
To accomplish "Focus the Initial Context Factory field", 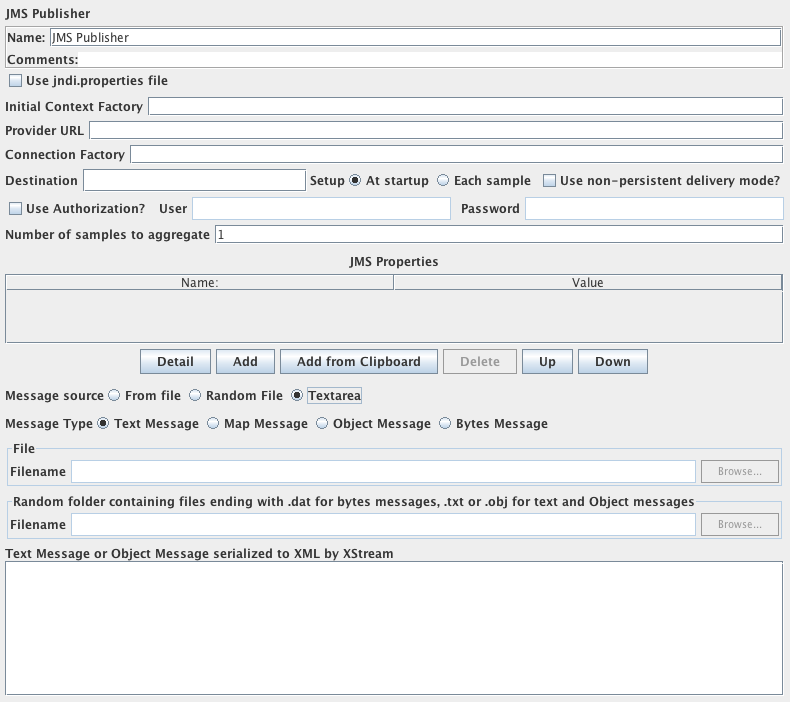I will click(x=465, y=107).
